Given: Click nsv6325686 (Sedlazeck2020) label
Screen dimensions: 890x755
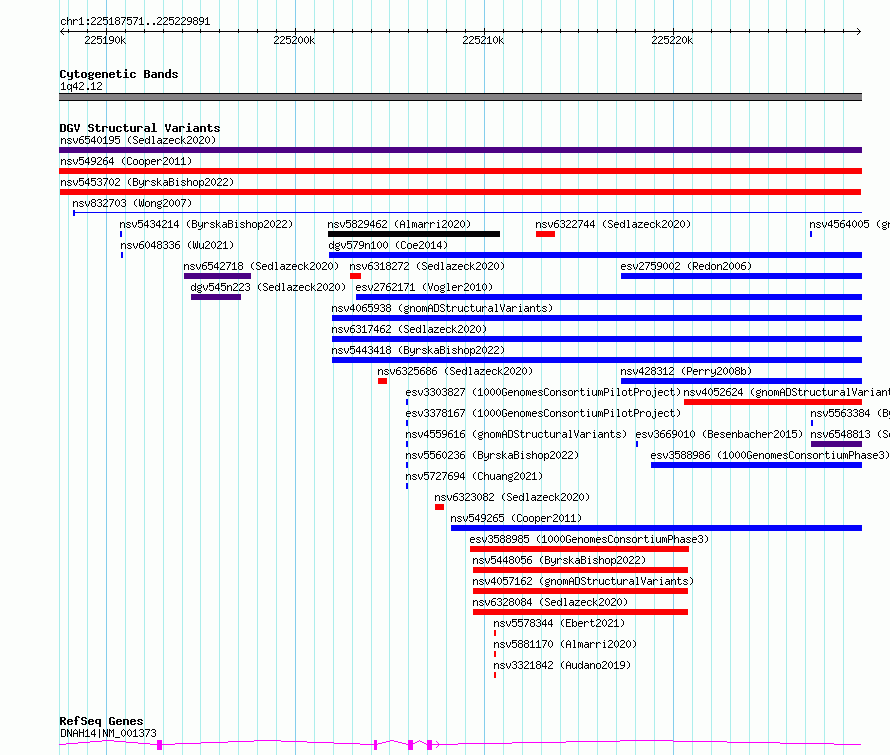Looking at the screenshot, I should (x=455, y=371).
